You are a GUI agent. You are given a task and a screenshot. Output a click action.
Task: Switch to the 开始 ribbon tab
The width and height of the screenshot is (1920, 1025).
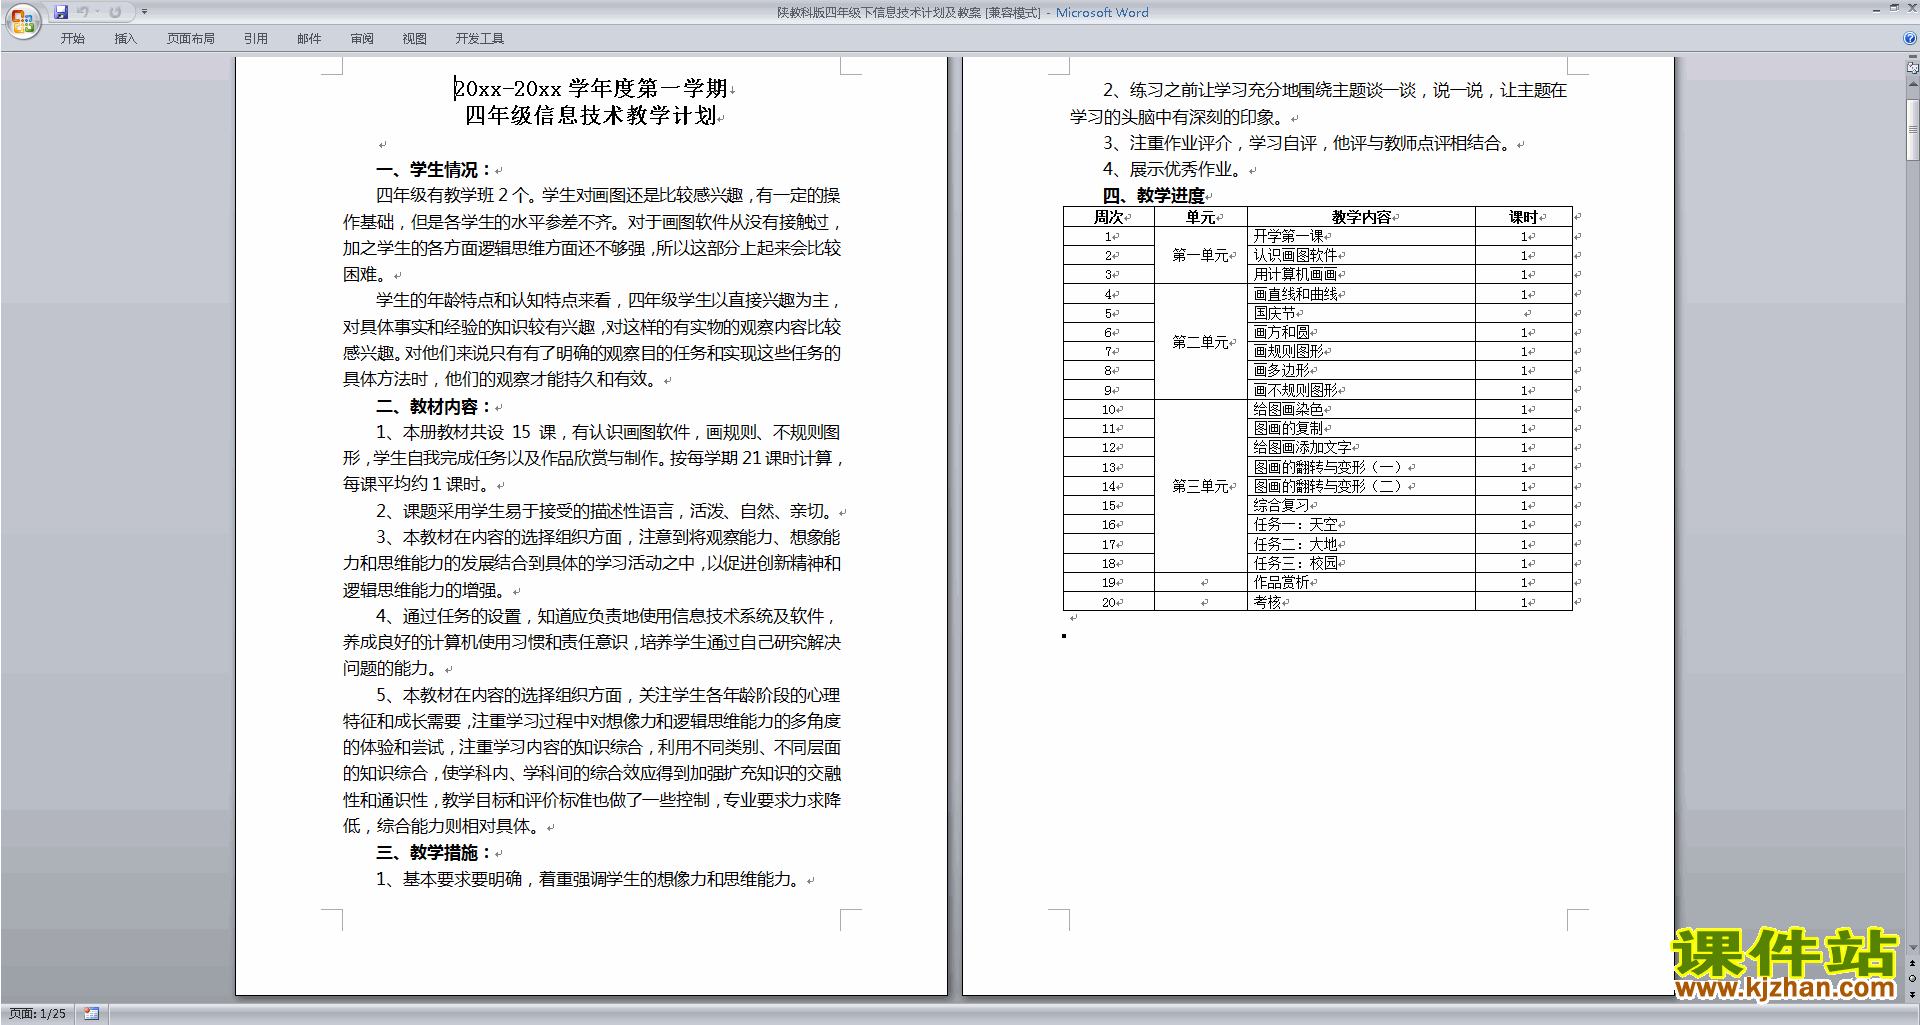72,39
